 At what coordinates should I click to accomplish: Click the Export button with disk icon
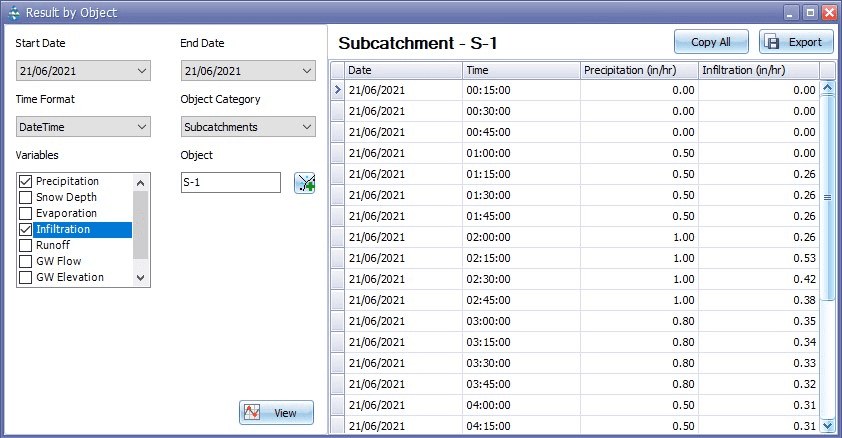(x=796, y=42)
